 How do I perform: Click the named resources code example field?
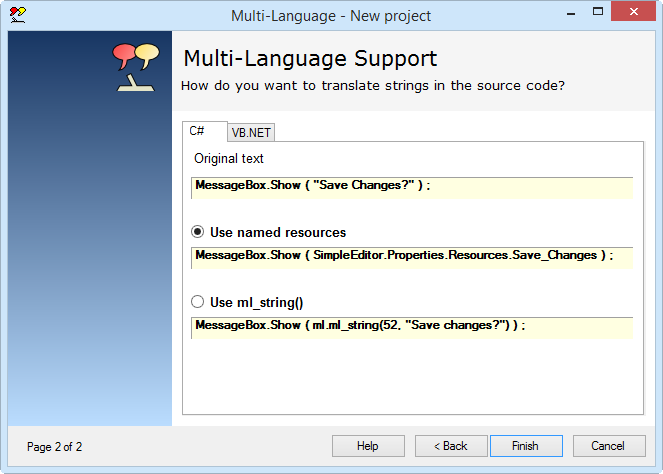(x=411, y=256)
